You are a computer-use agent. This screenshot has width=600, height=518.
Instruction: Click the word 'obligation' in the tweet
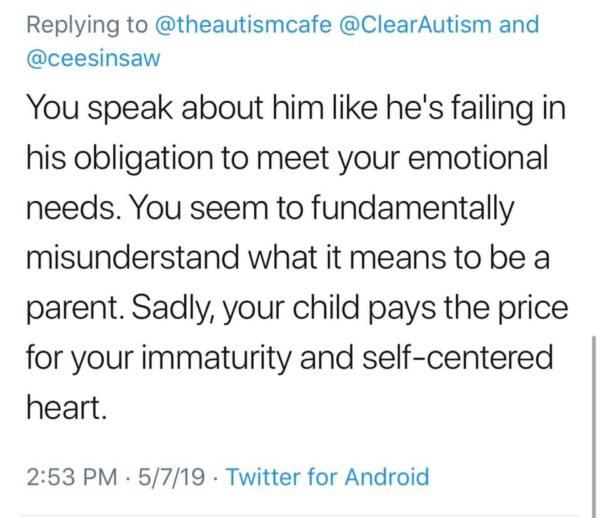(x=143, y=159)
